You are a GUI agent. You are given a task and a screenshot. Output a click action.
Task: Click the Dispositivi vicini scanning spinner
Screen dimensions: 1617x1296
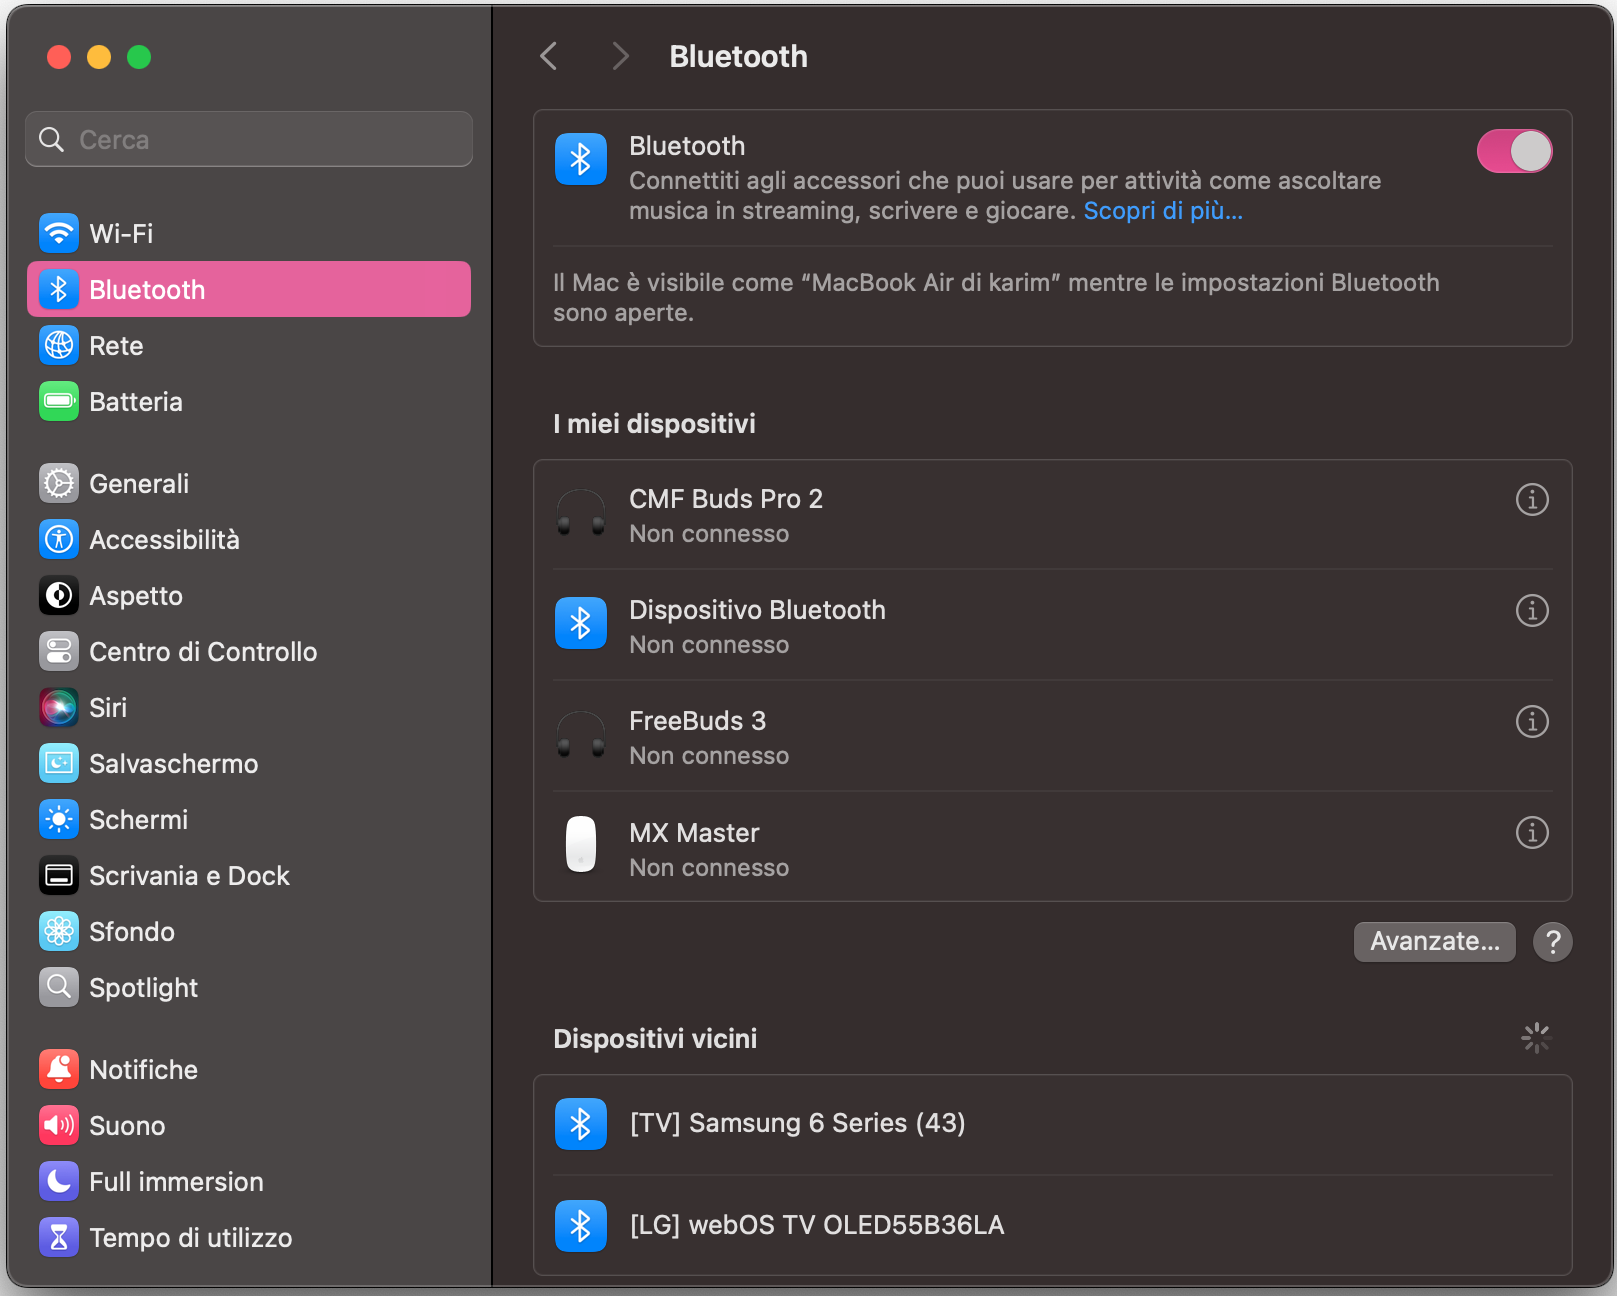point(1535,1038)
